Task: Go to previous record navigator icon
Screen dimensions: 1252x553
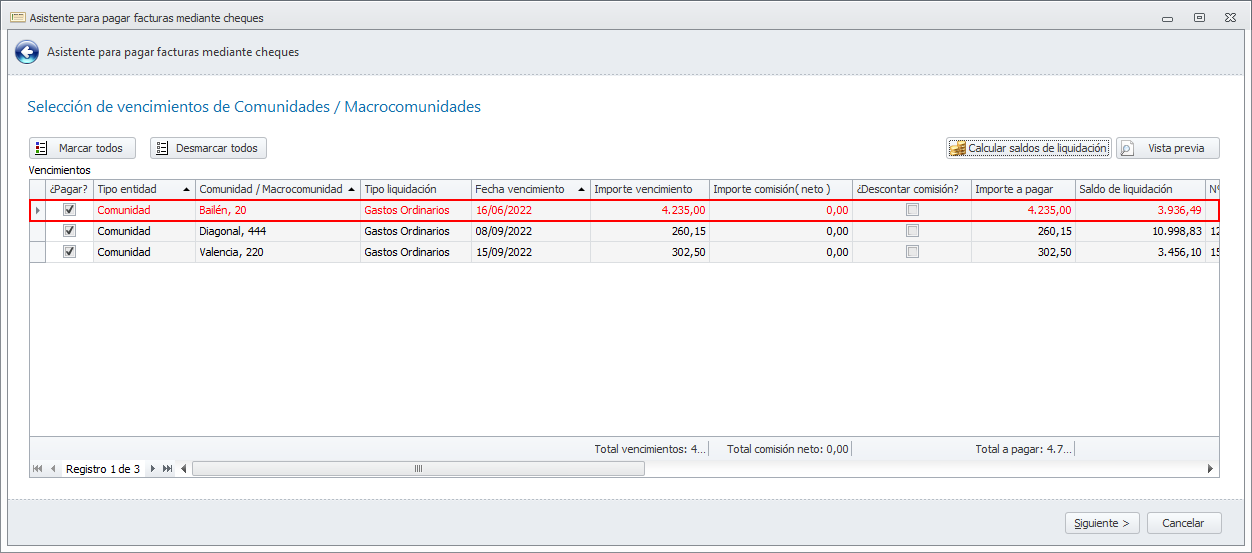Action: tap(53, 468)
